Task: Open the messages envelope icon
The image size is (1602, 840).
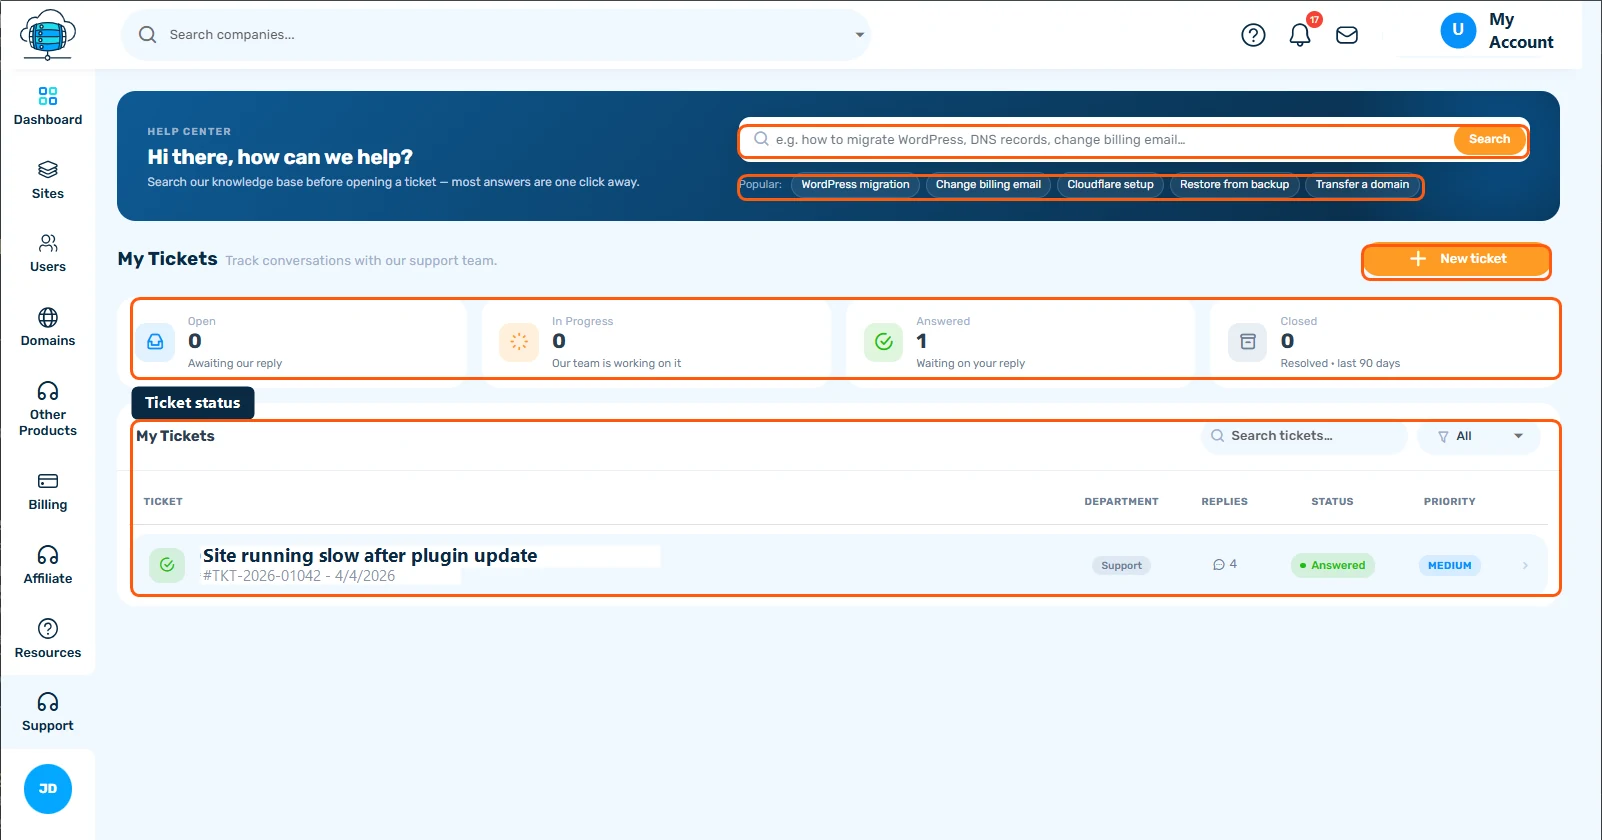Action: [x=1347, y=35]
